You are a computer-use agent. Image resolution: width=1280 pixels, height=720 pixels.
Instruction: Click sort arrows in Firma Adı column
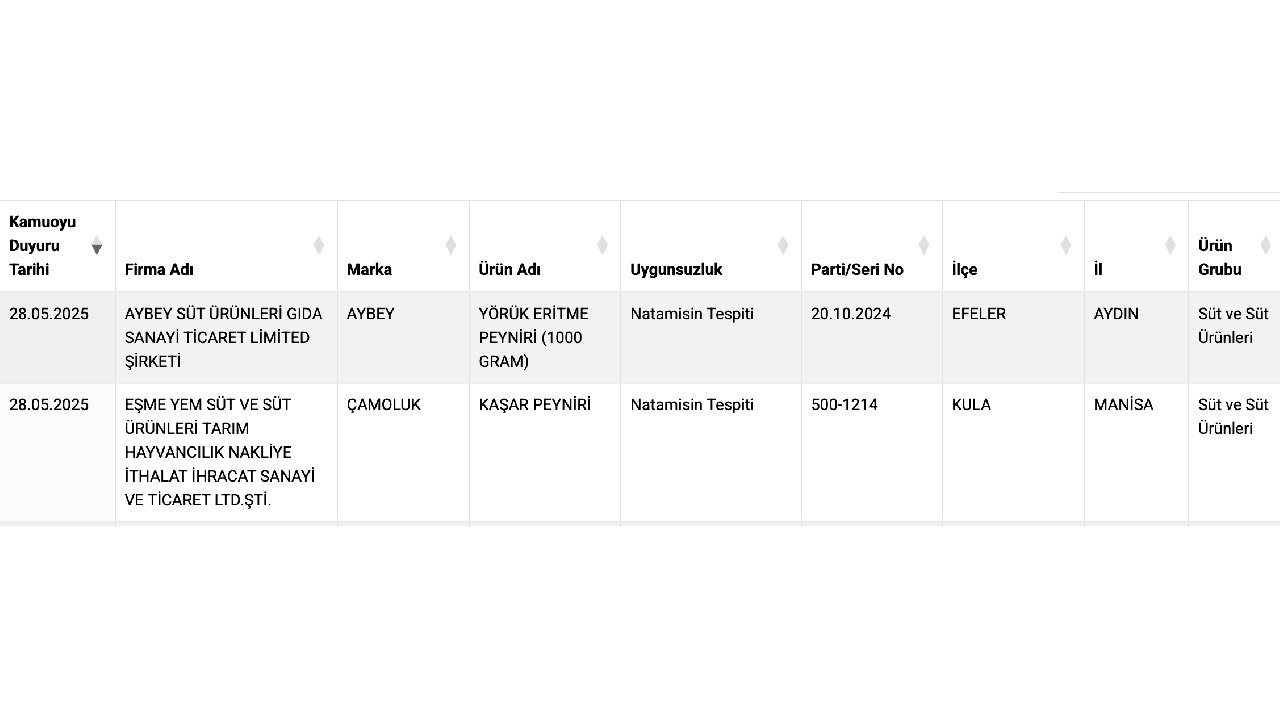[319, 245]
